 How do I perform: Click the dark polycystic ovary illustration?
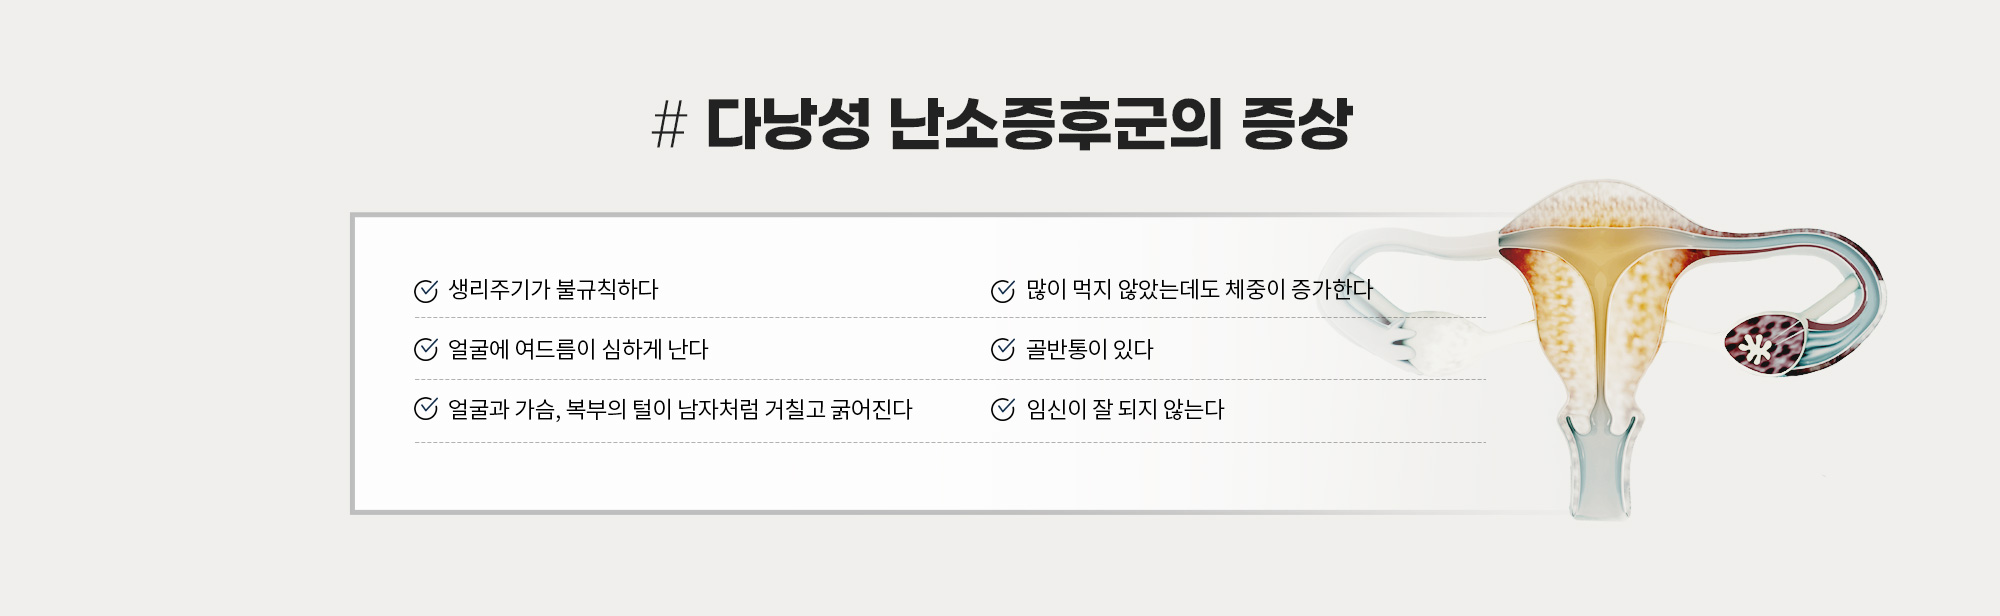tap(1766, 343)
